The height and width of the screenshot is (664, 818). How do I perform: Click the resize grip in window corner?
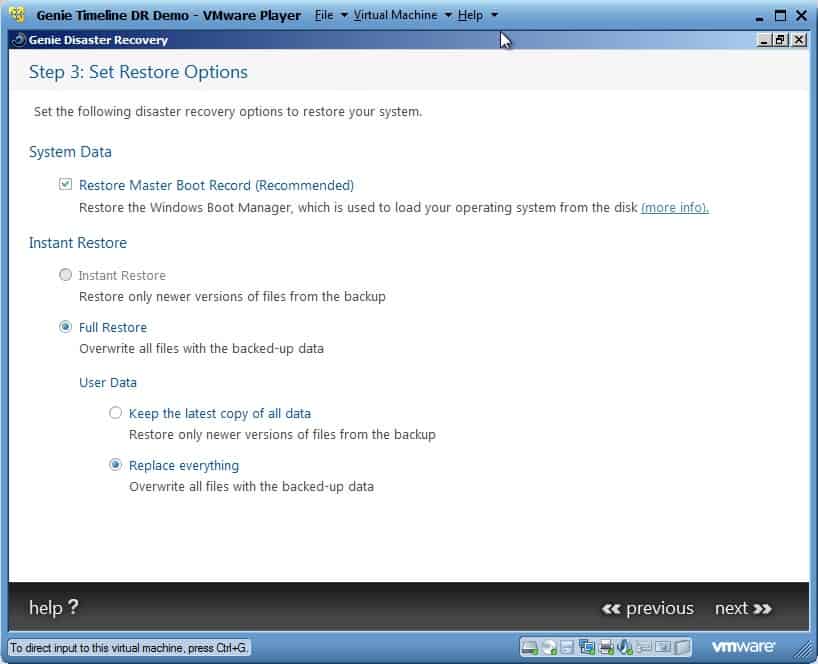[803, 650]
